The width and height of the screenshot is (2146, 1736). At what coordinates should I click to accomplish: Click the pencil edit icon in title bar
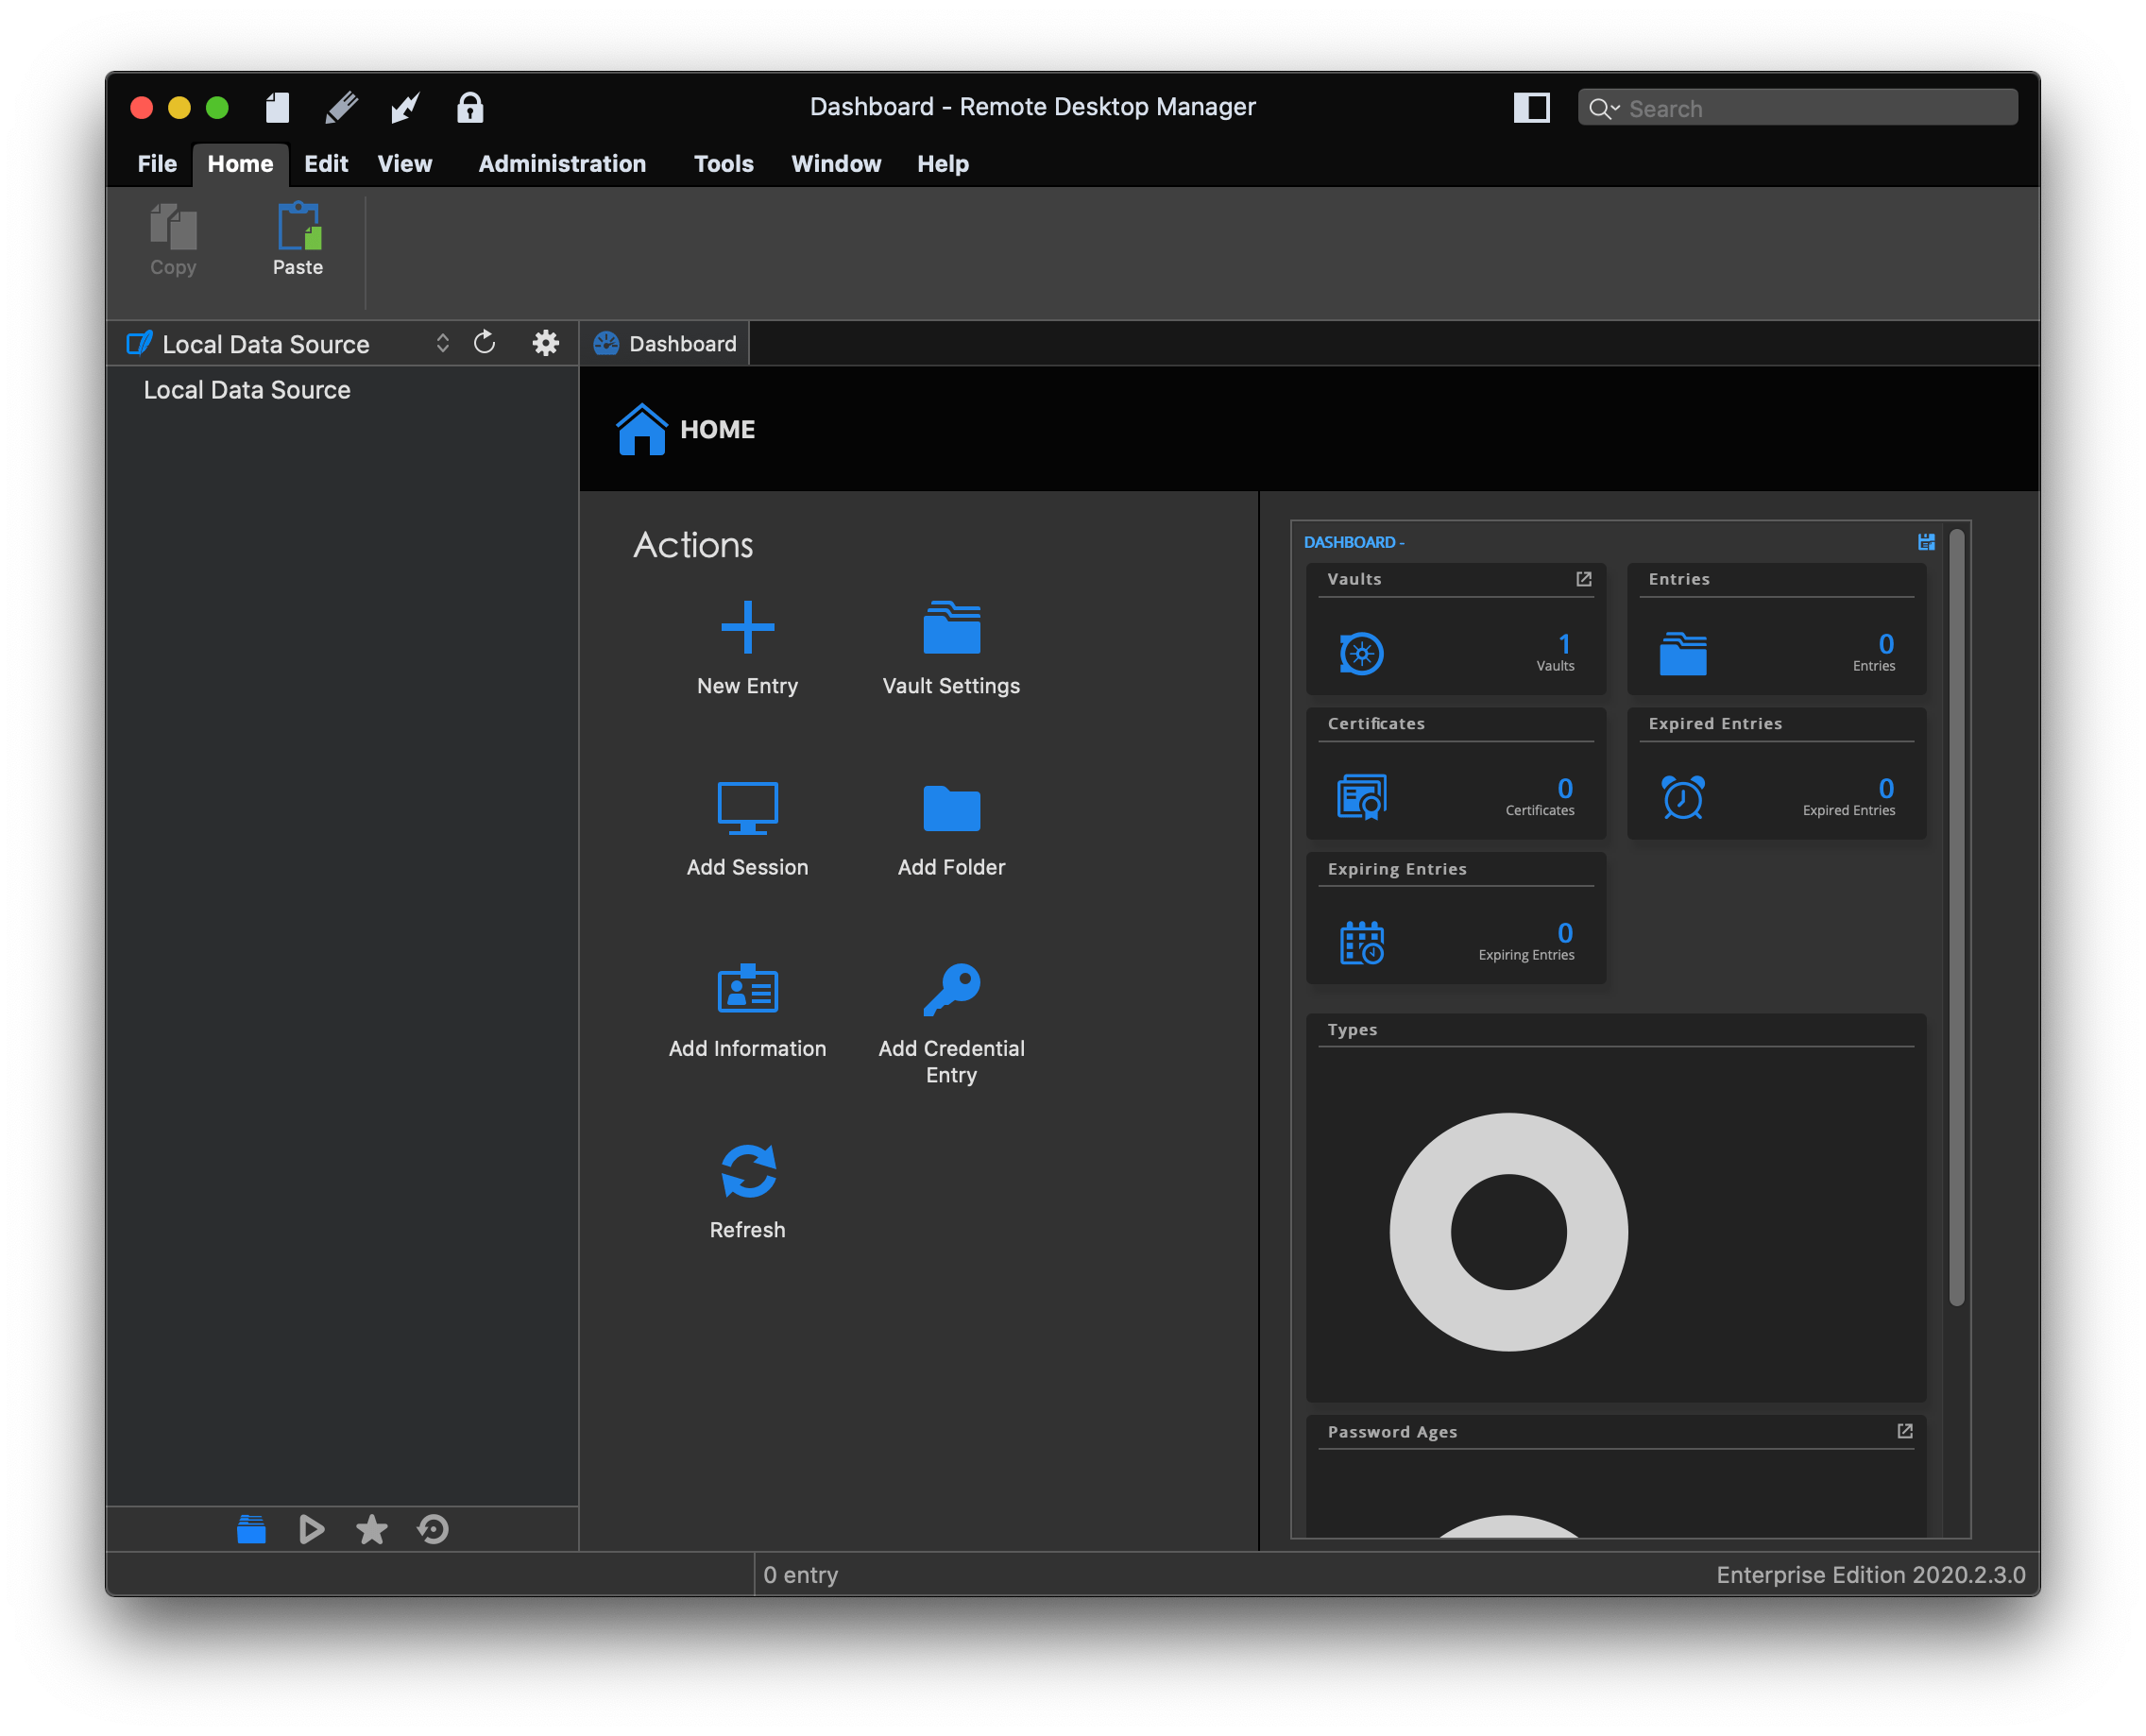click(341, 107)
